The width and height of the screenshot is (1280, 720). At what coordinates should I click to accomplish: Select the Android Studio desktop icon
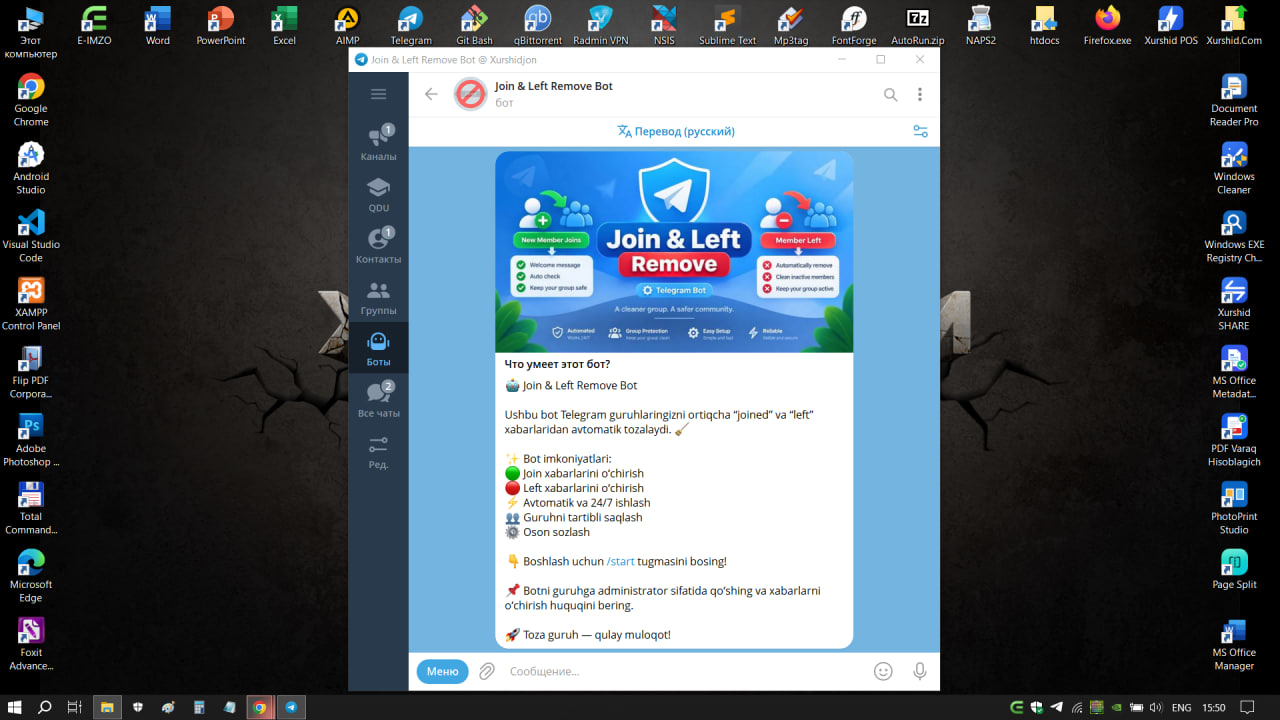point(31,169)
